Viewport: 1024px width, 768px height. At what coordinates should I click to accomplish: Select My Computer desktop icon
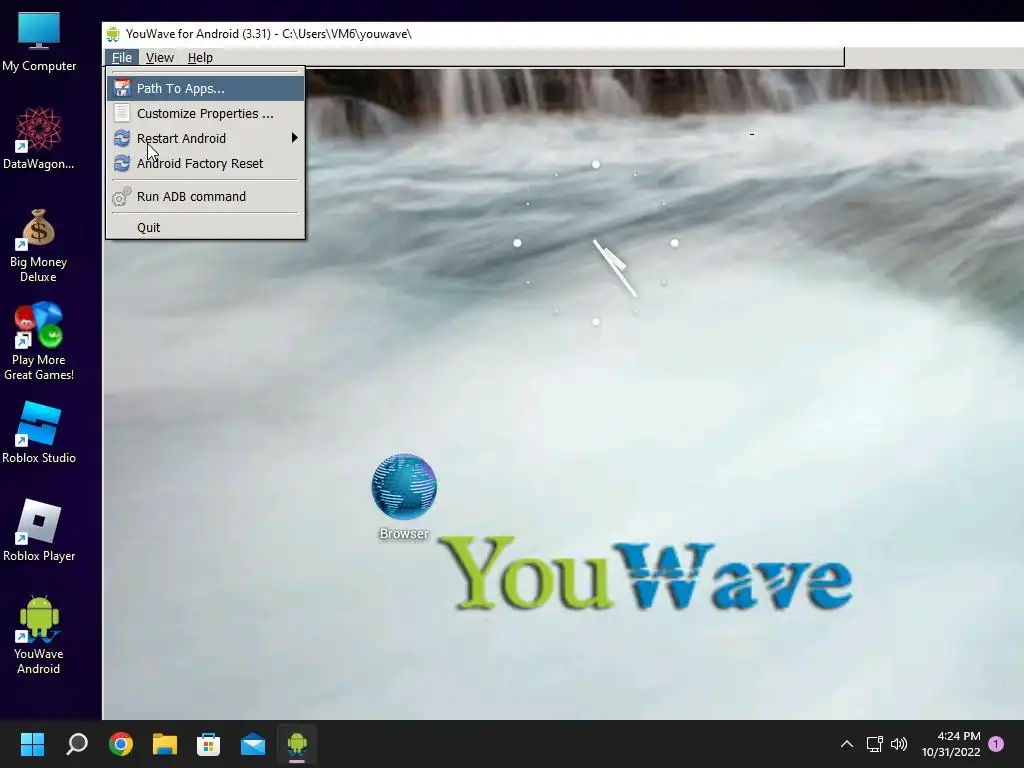pos(39,42)
